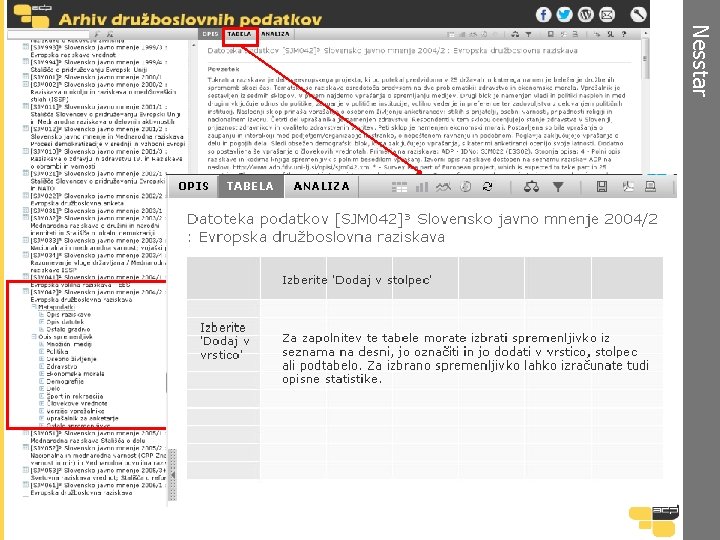Open vprašalnik za anketarje tree item

click(82, 418)
